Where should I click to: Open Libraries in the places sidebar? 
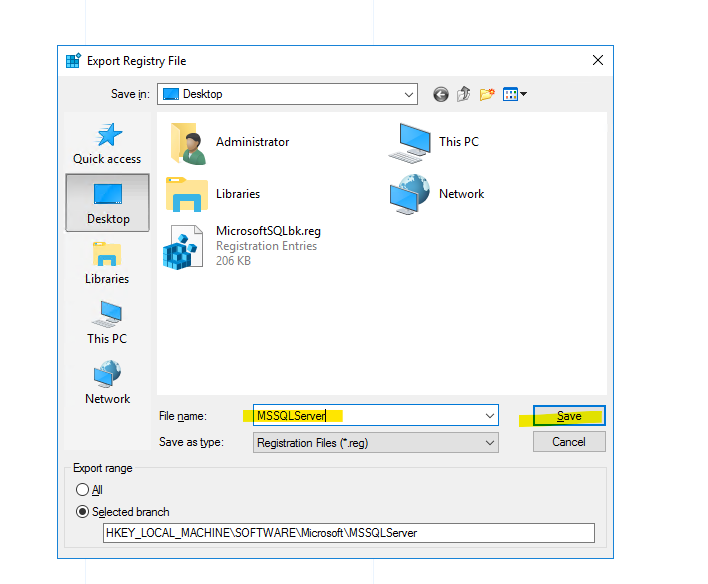pyautogui.click(x=107, y=263)
